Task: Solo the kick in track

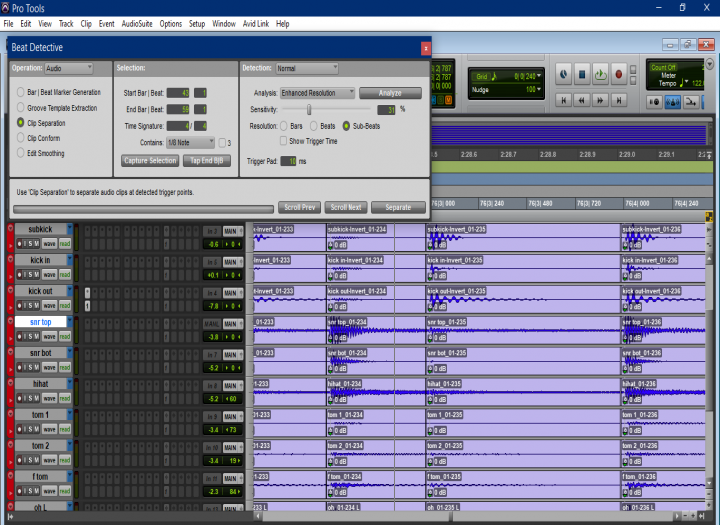Action: 29,275
